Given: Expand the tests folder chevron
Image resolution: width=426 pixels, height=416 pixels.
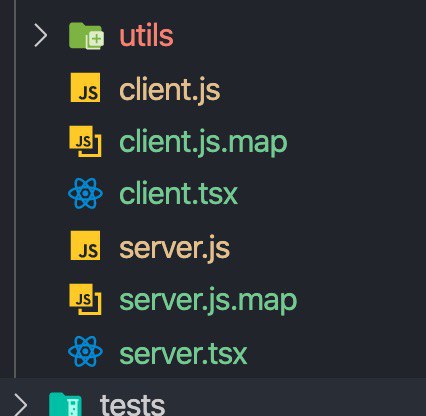Looking at the screenshot, I should coord(21,405).
